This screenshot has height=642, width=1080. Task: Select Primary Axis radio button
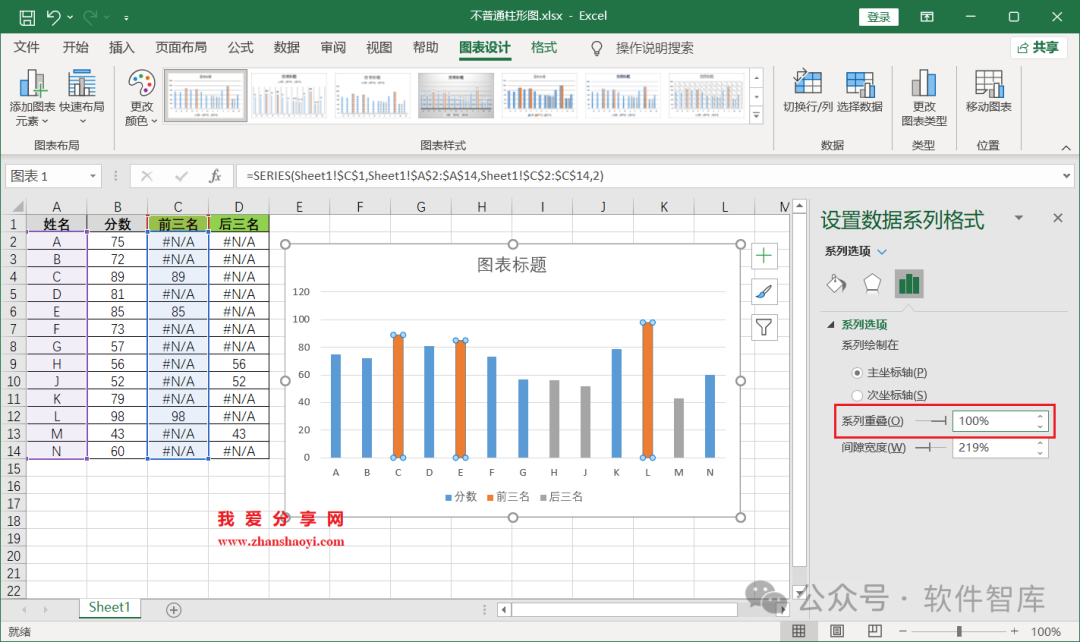[x=857, y=373]
